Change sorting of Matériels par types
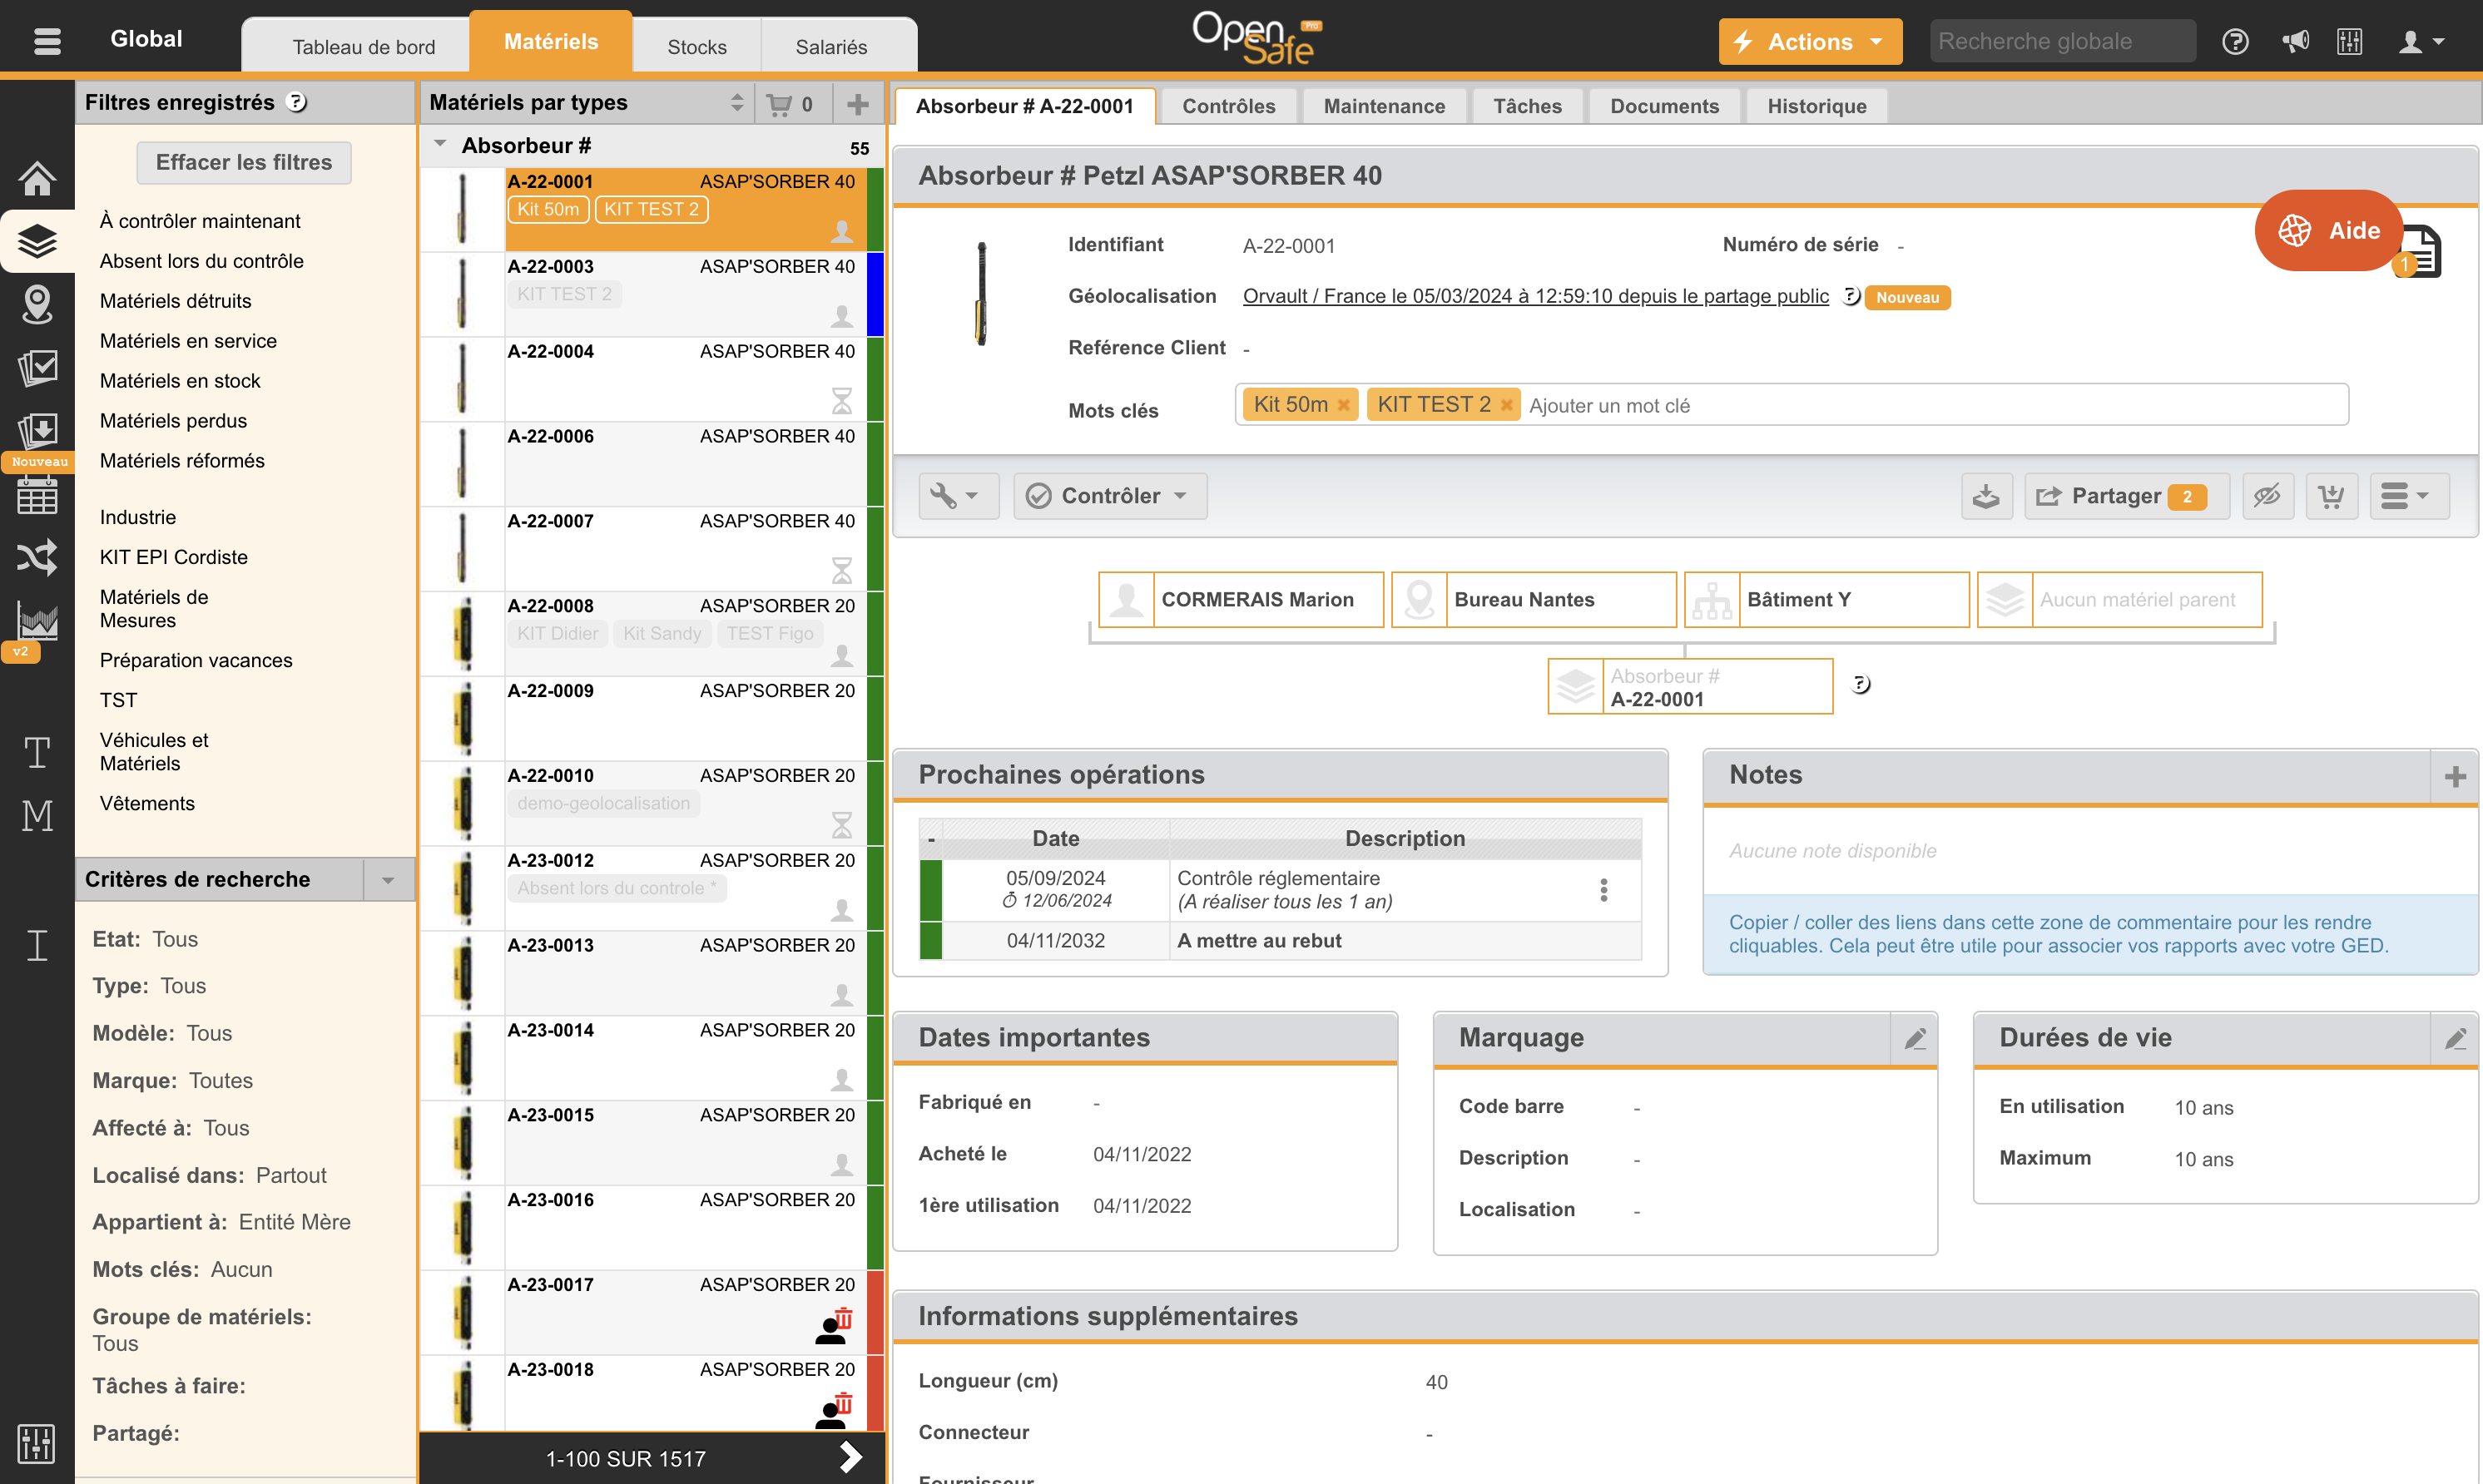This screenshot has height=1484, width=2483. tap(736, 102)
